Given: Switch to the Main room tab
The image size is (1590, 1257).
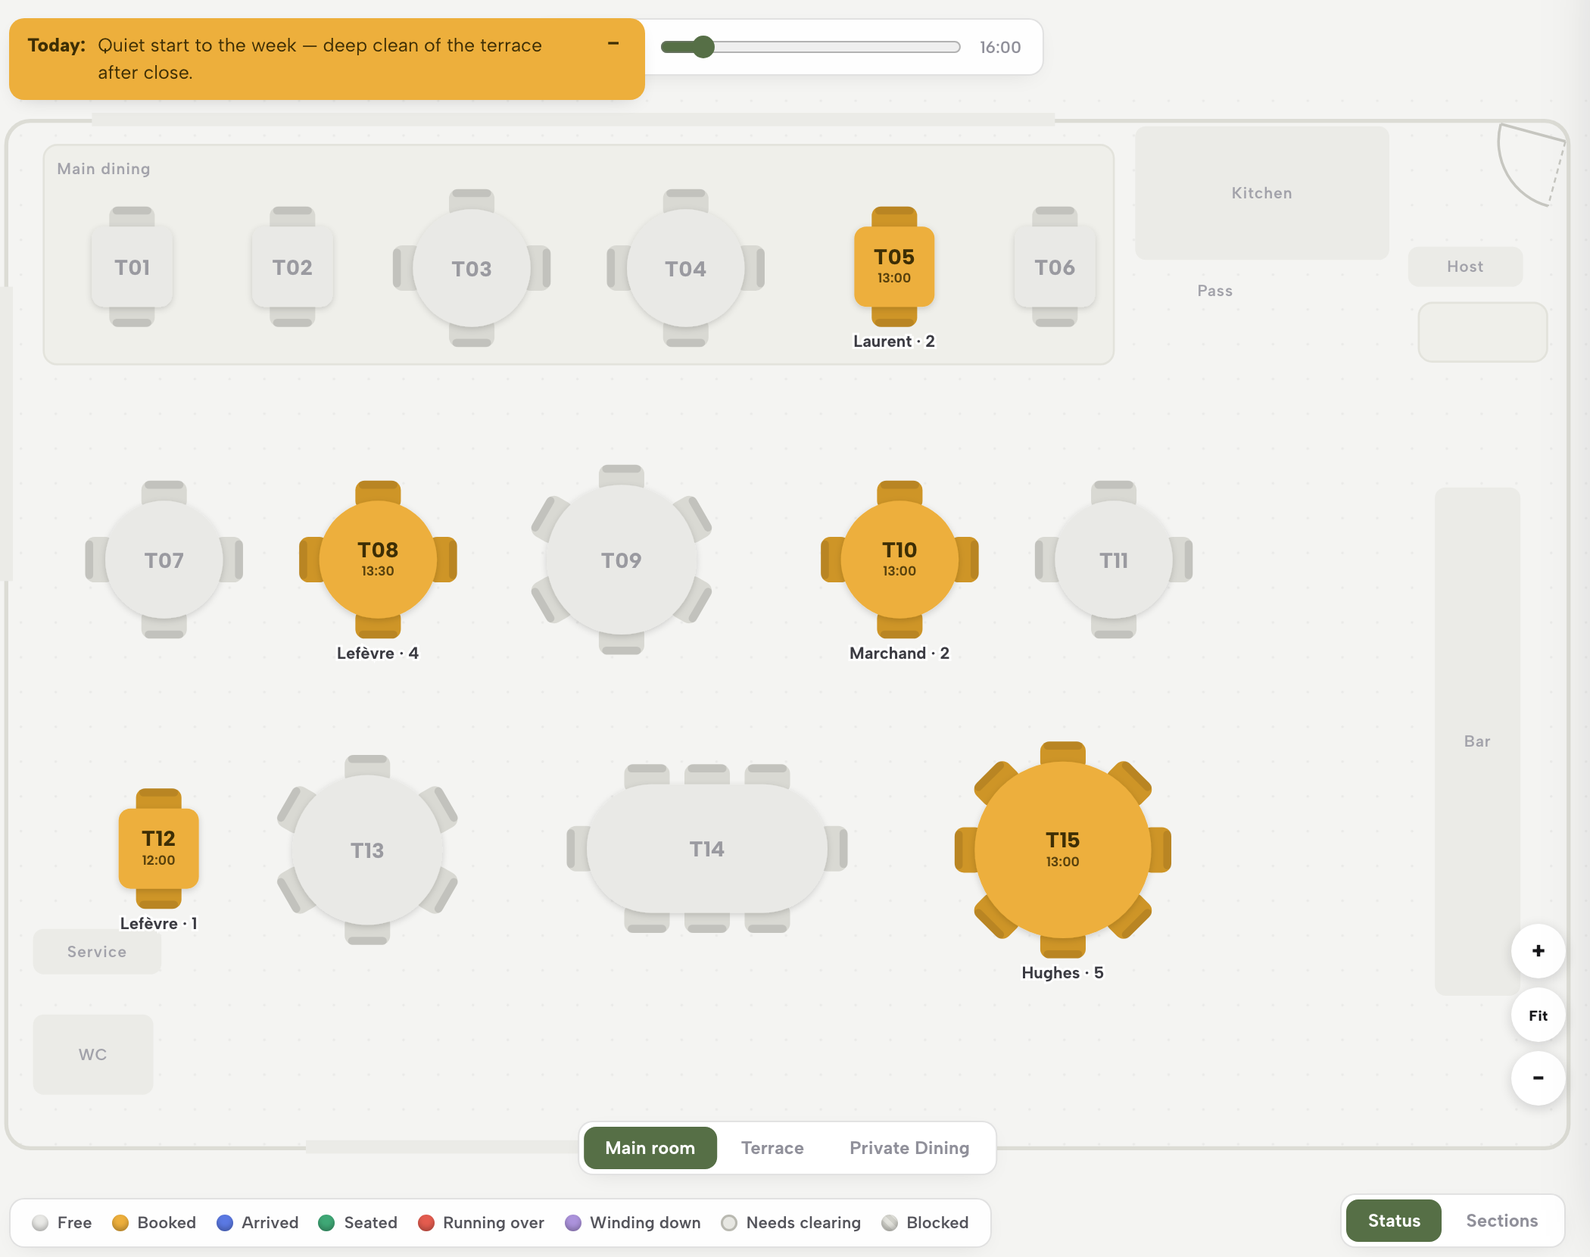Looking at the screenshot, I should coord(650,1148).
